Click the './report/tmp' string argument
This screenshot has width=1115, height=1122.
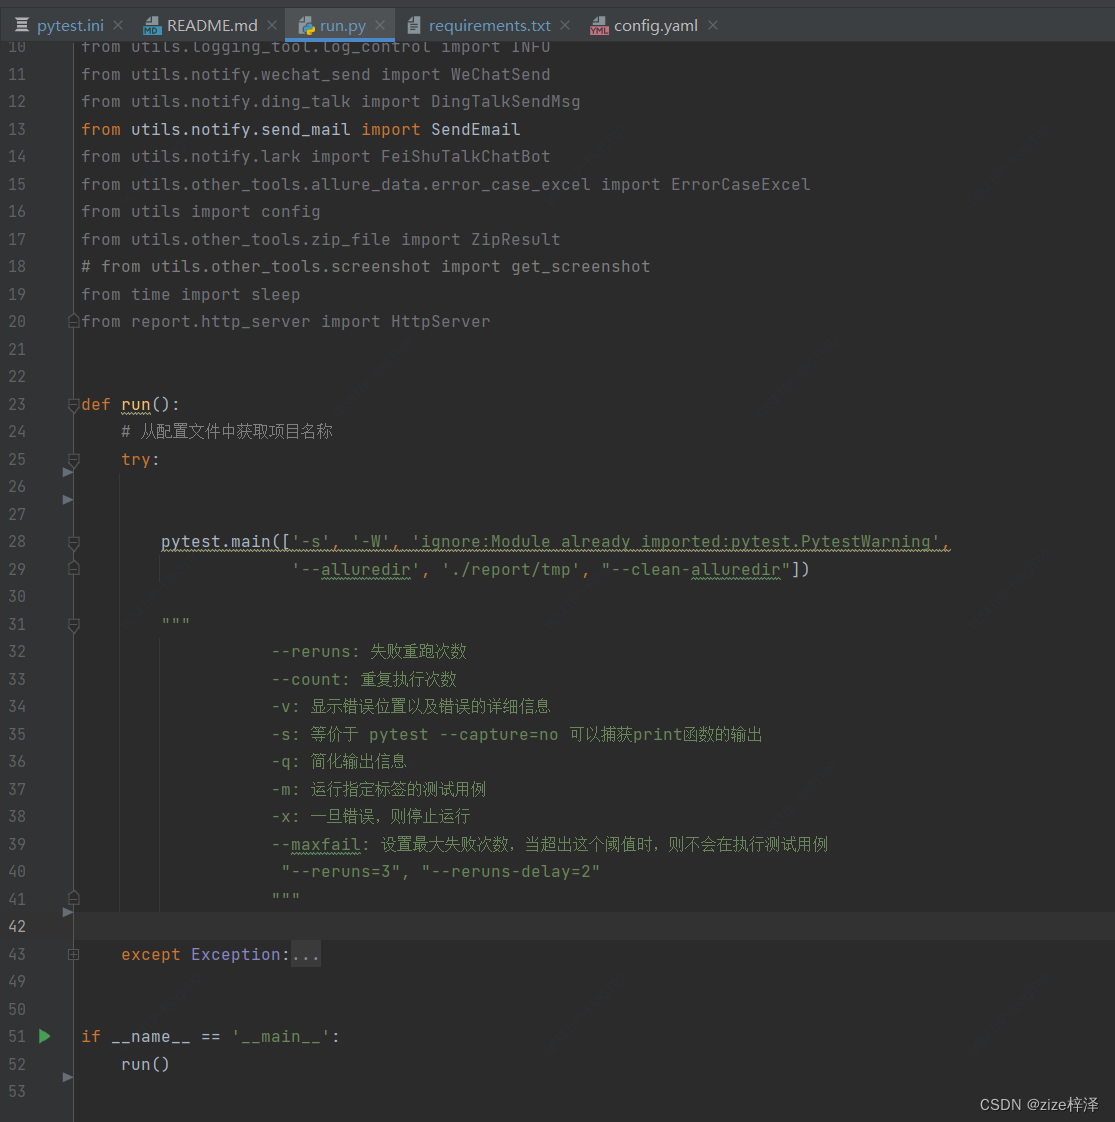[x=510, y=570]
